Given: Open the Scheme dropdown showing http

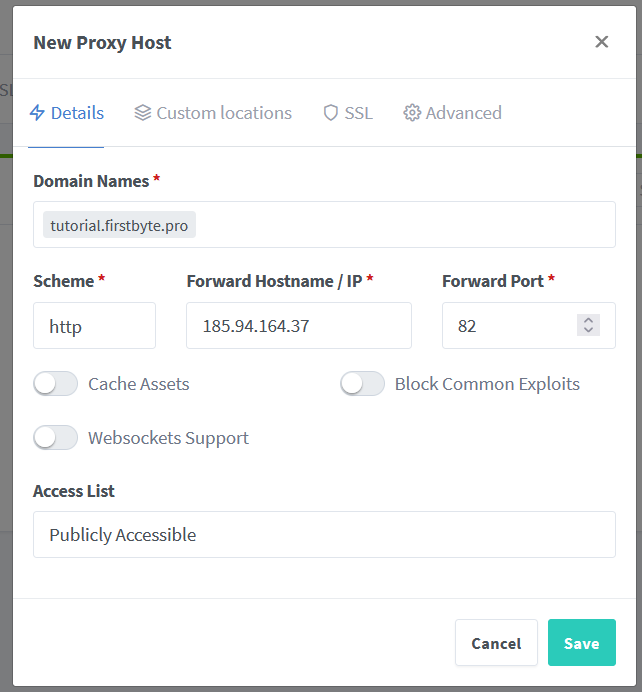Looking at the screenshot, I should [x=94, y=326].
